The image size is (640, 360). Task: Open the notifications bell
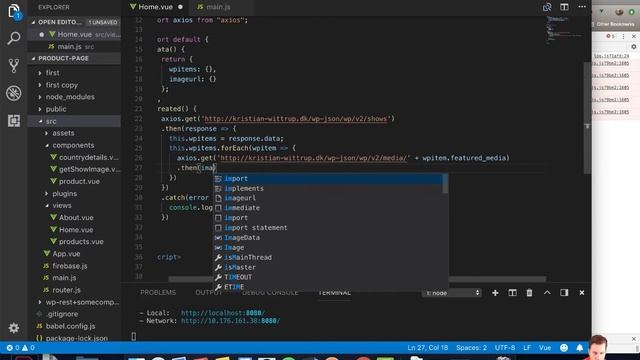click(580, 348)
